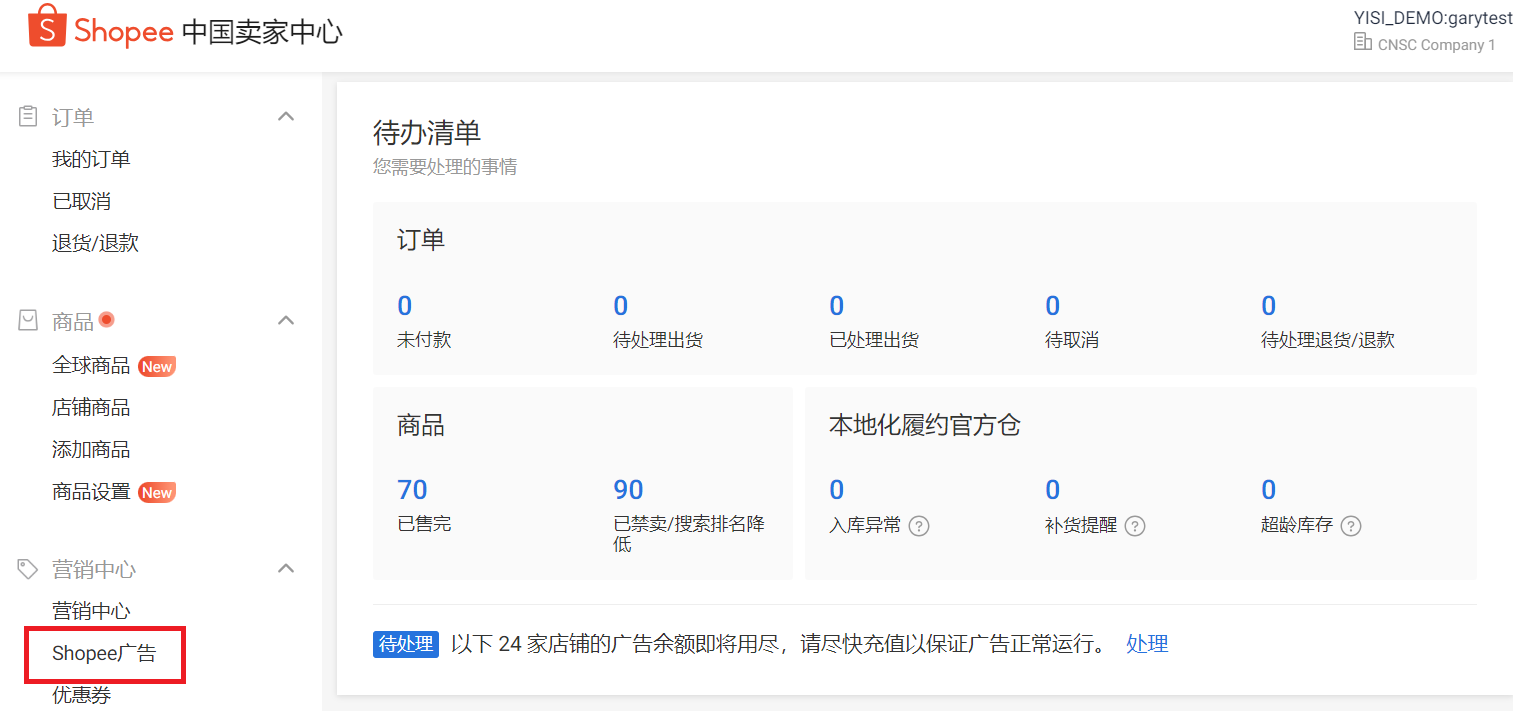
Task: Click the 待处理出货 count of 0
Action: (x=621, y=305)
